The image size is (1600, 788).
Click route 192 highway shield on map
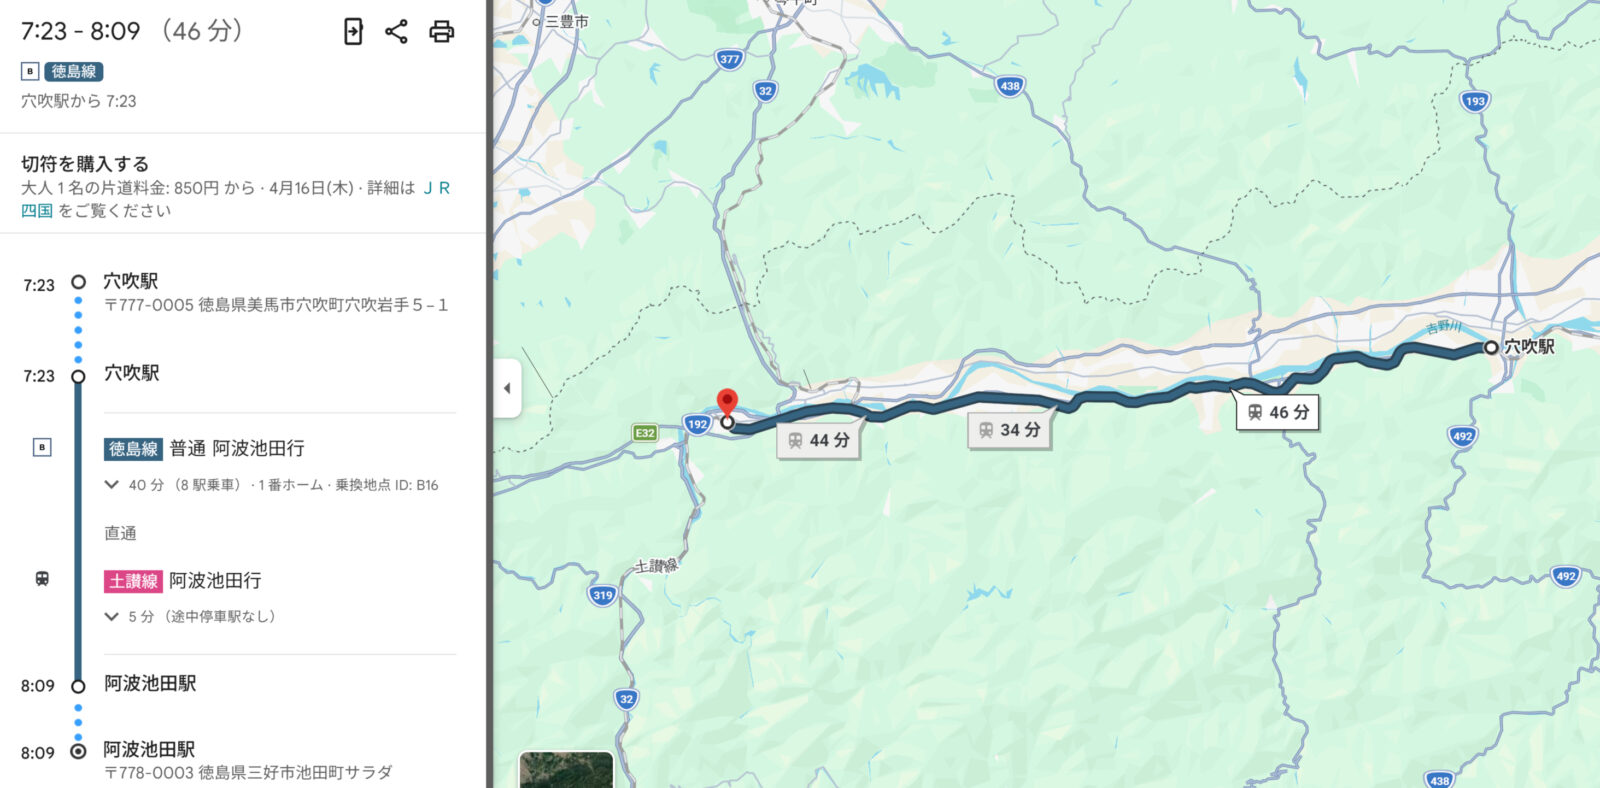697,424
